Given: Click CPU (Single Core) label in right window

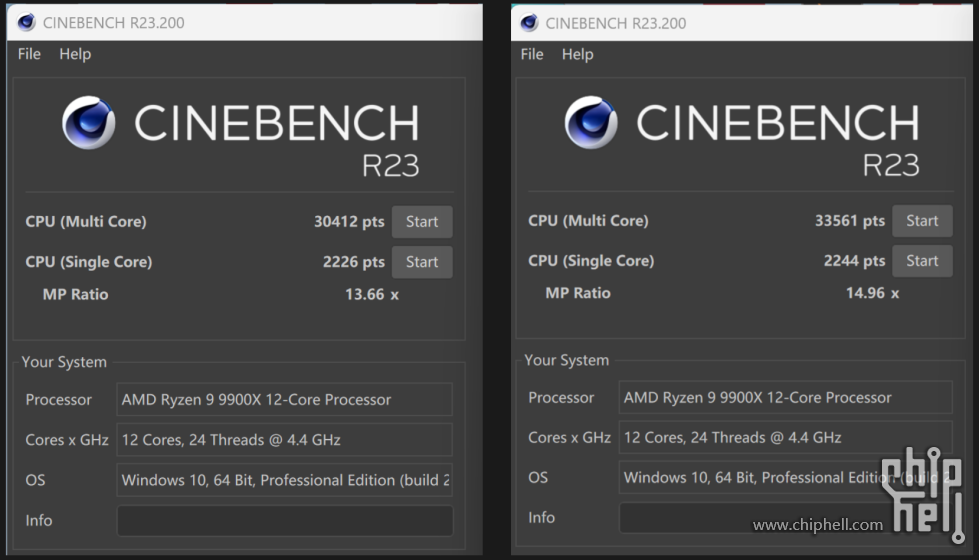Looking at the screenshot, I should (591, 261).
